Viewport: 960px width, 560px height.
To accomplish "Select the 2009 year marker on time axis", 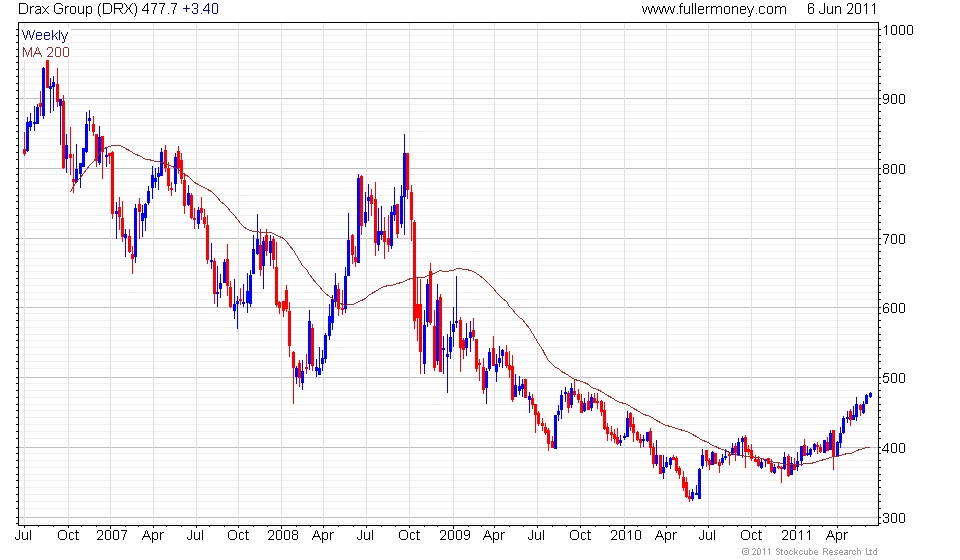I will tap(454, 536).
